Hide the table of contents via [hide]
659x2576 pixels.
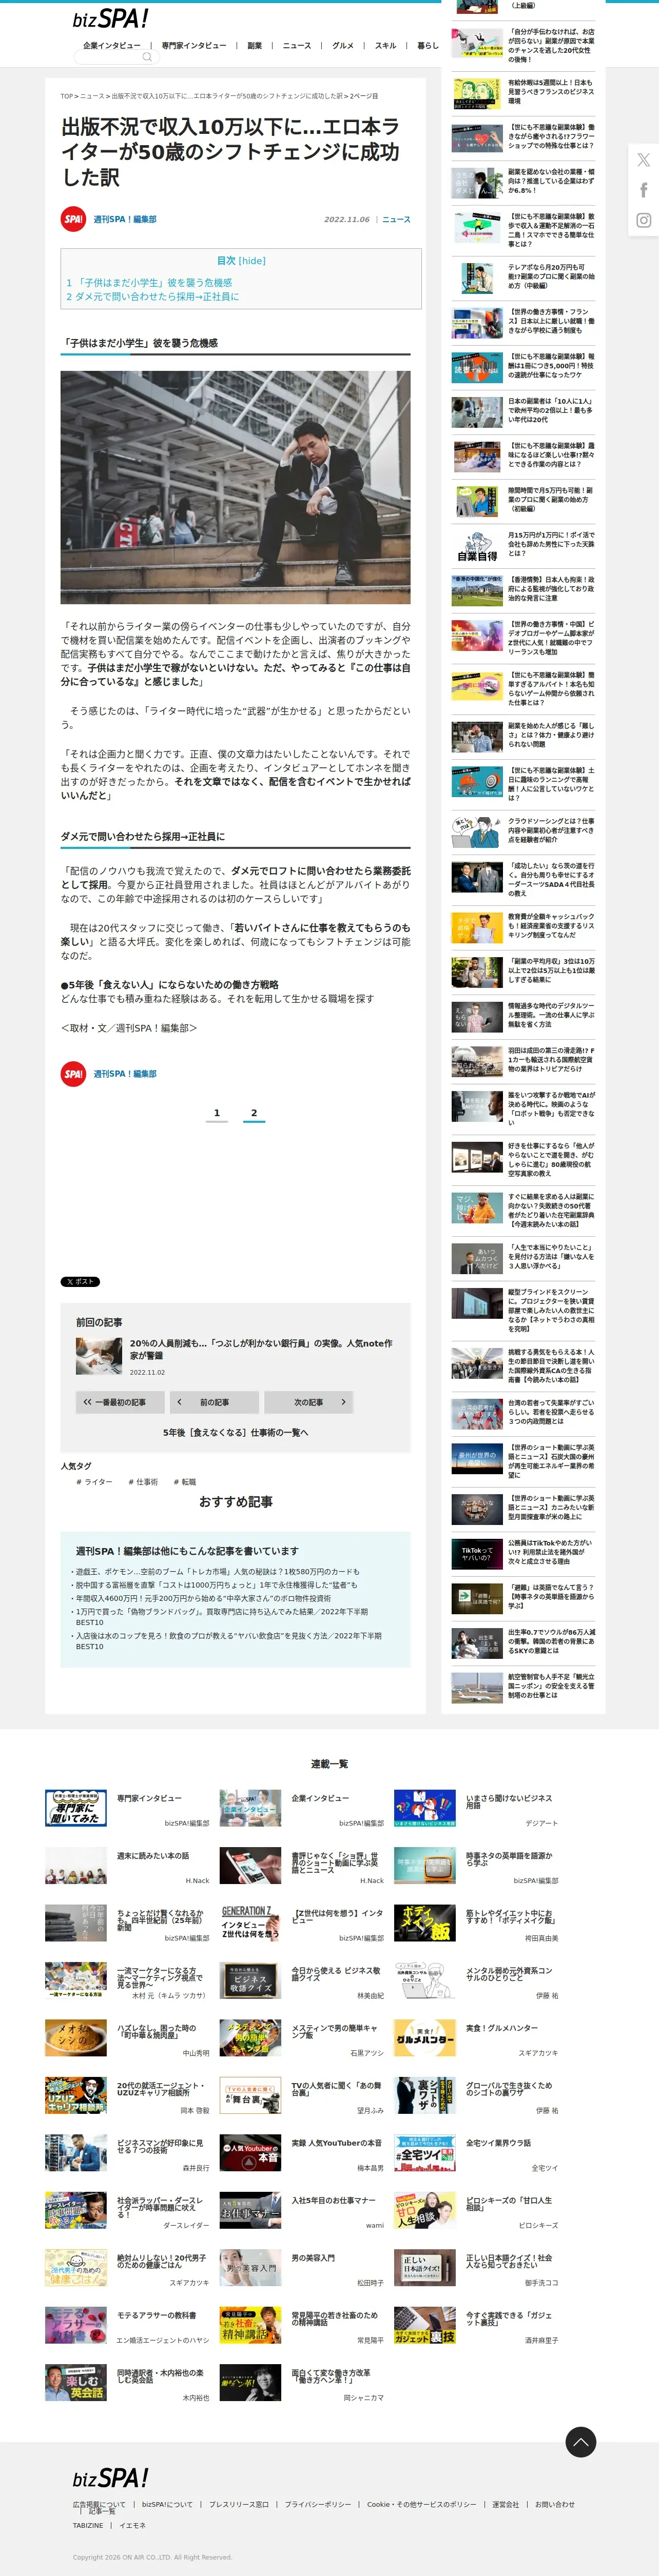[x=253, y=261]
